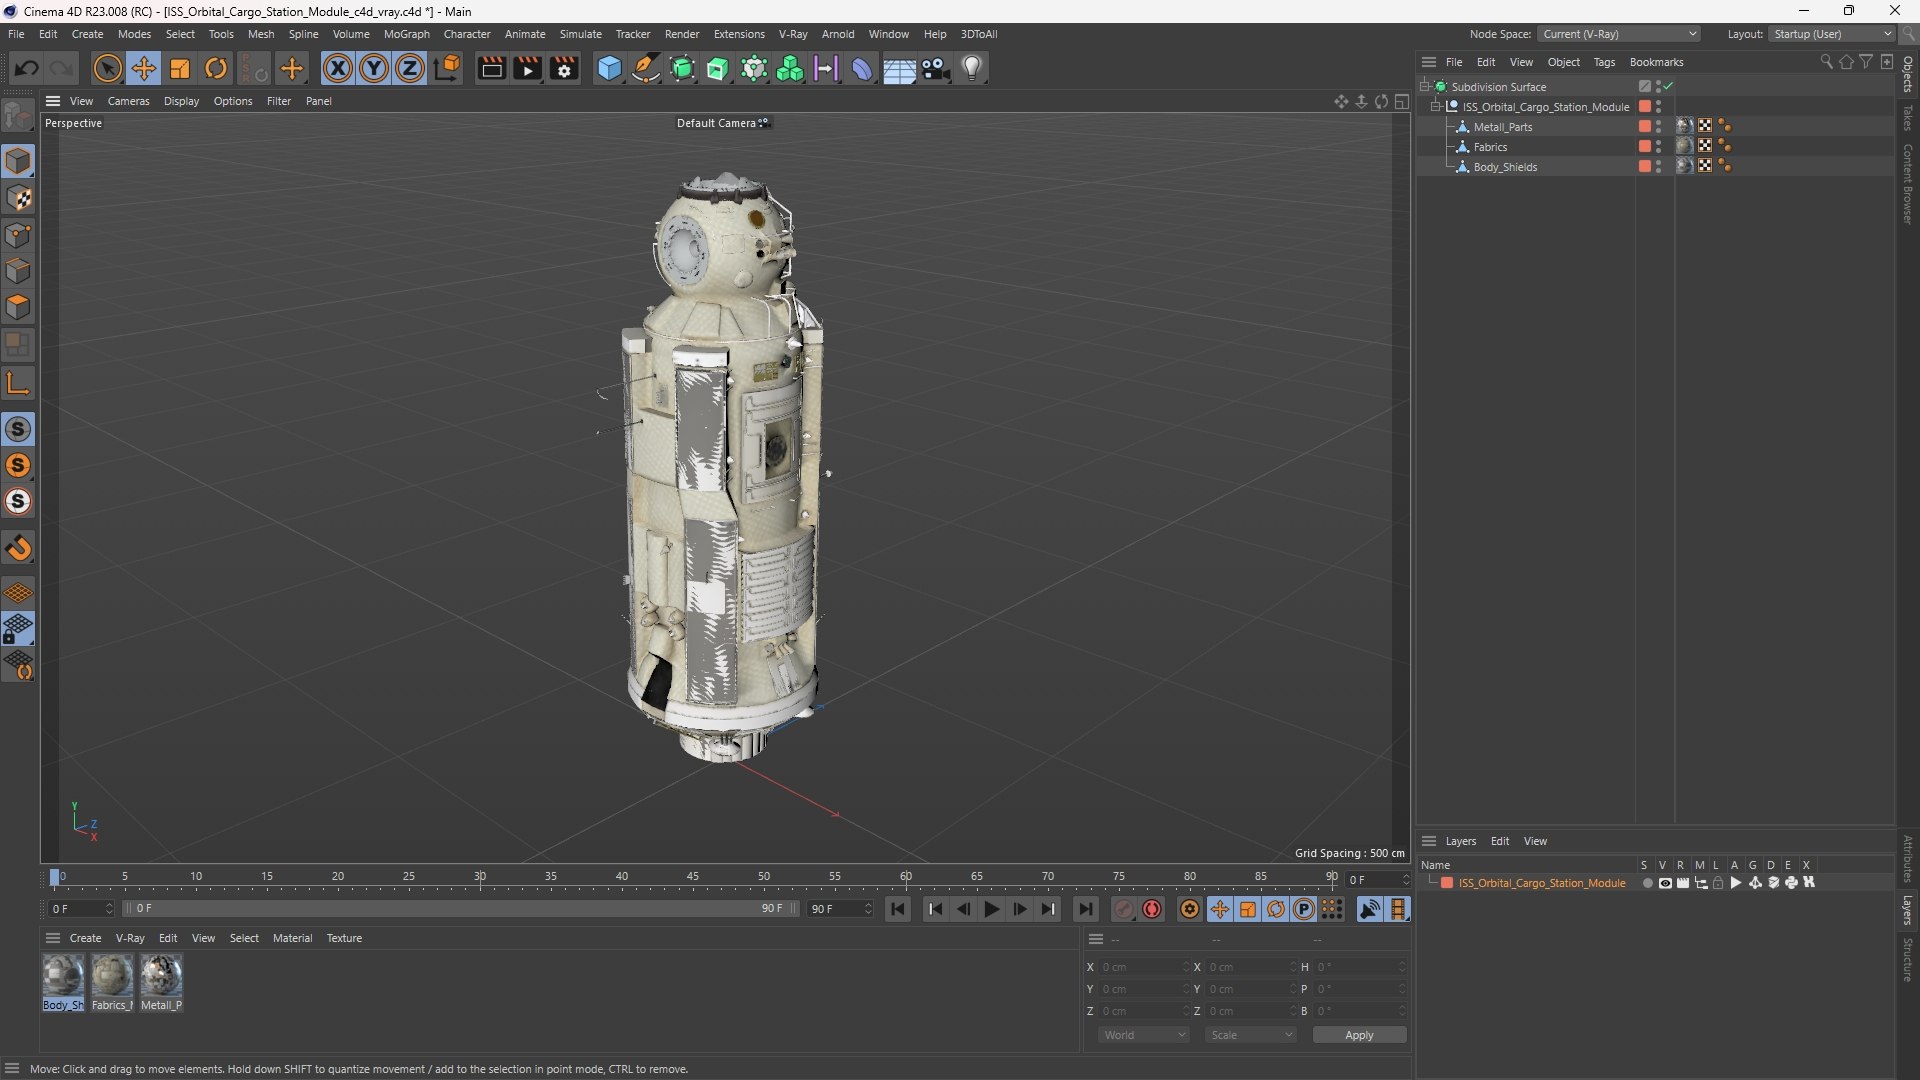Click orange layer color swatch of Fabrics
Screen dimensions: 1920x1080
pyautogui.click(x=1644, y=146)
